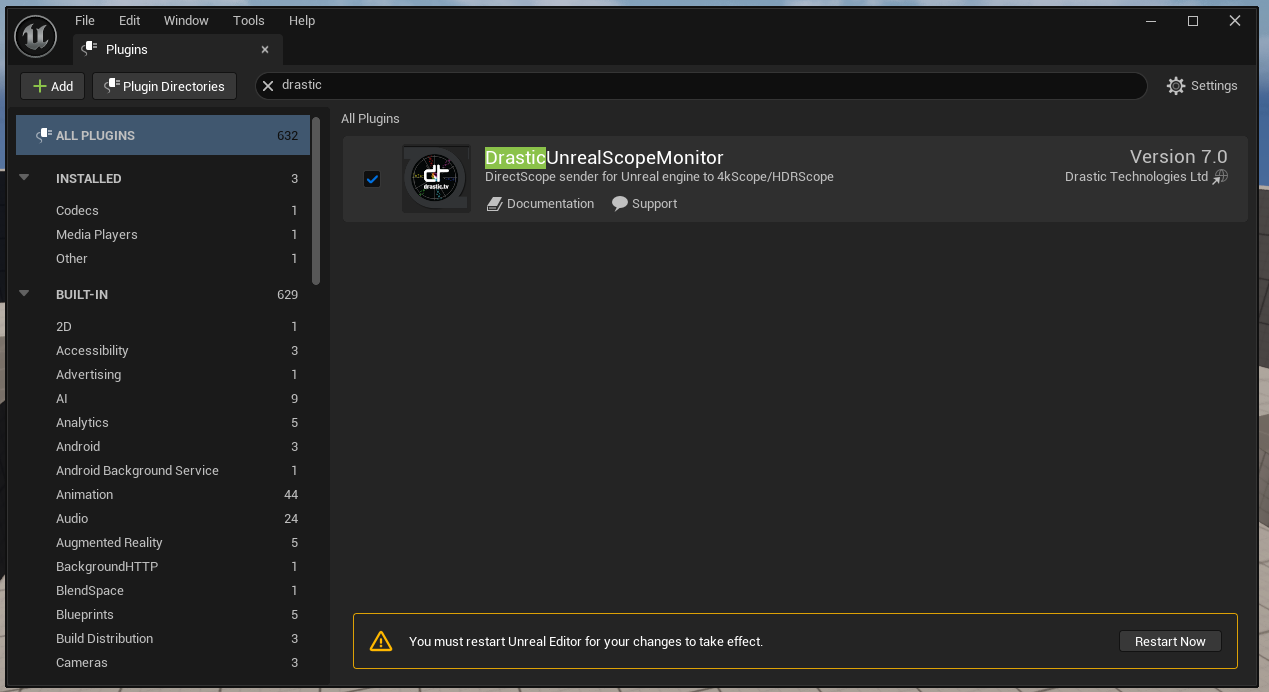
Task: Click the Unreal Engine logo icon
Action: (x=35, y=36)
